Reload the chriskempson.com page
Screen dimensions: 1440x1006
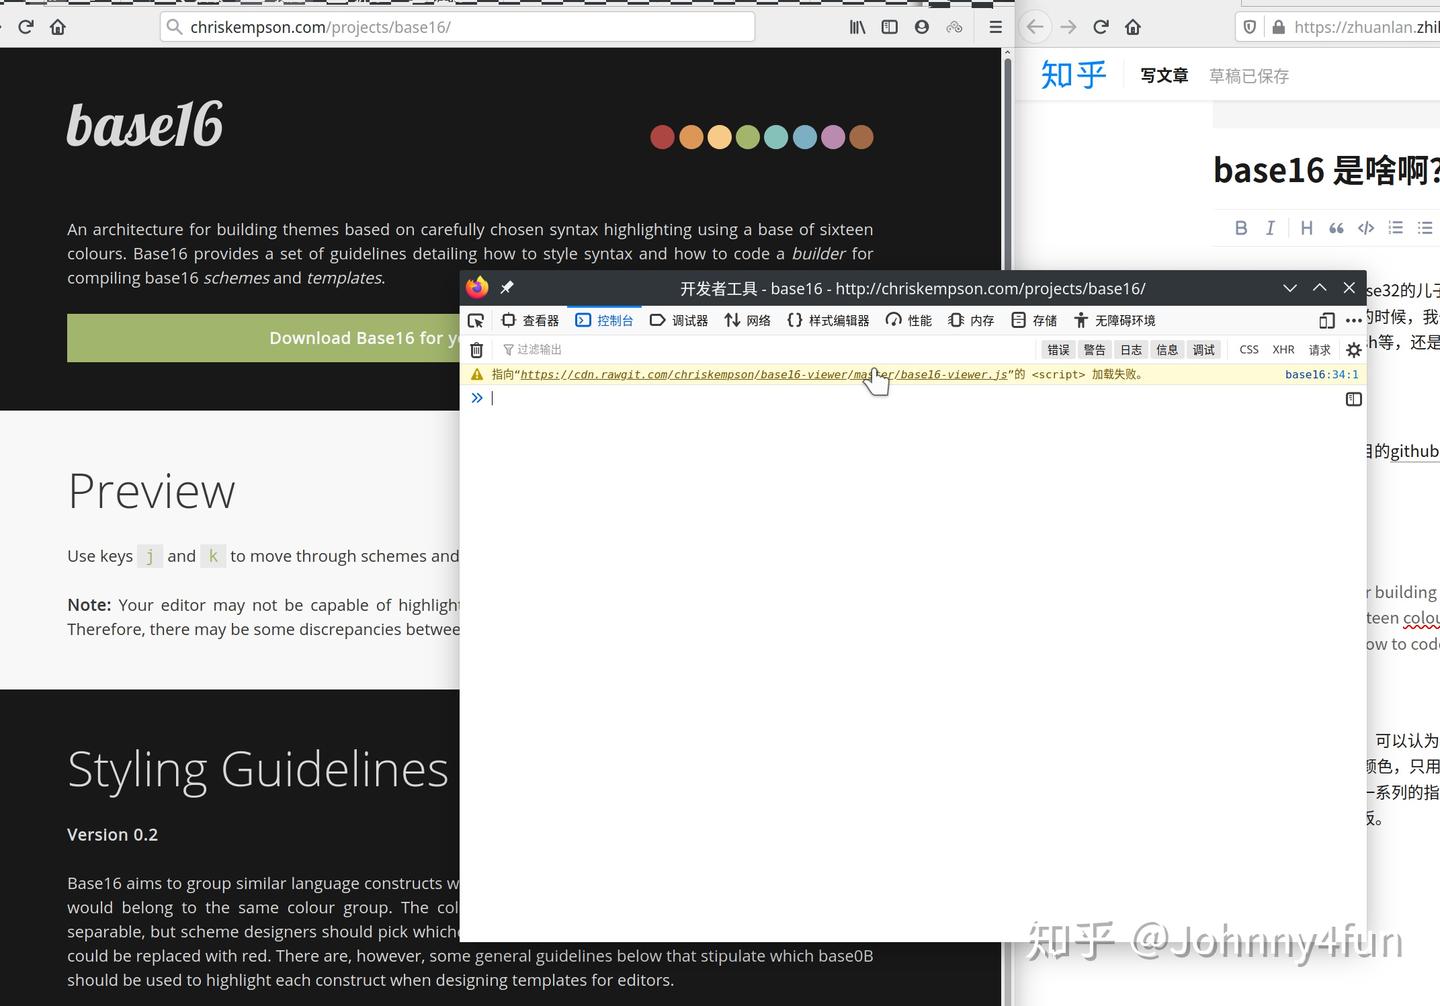(x=26, y=27)
